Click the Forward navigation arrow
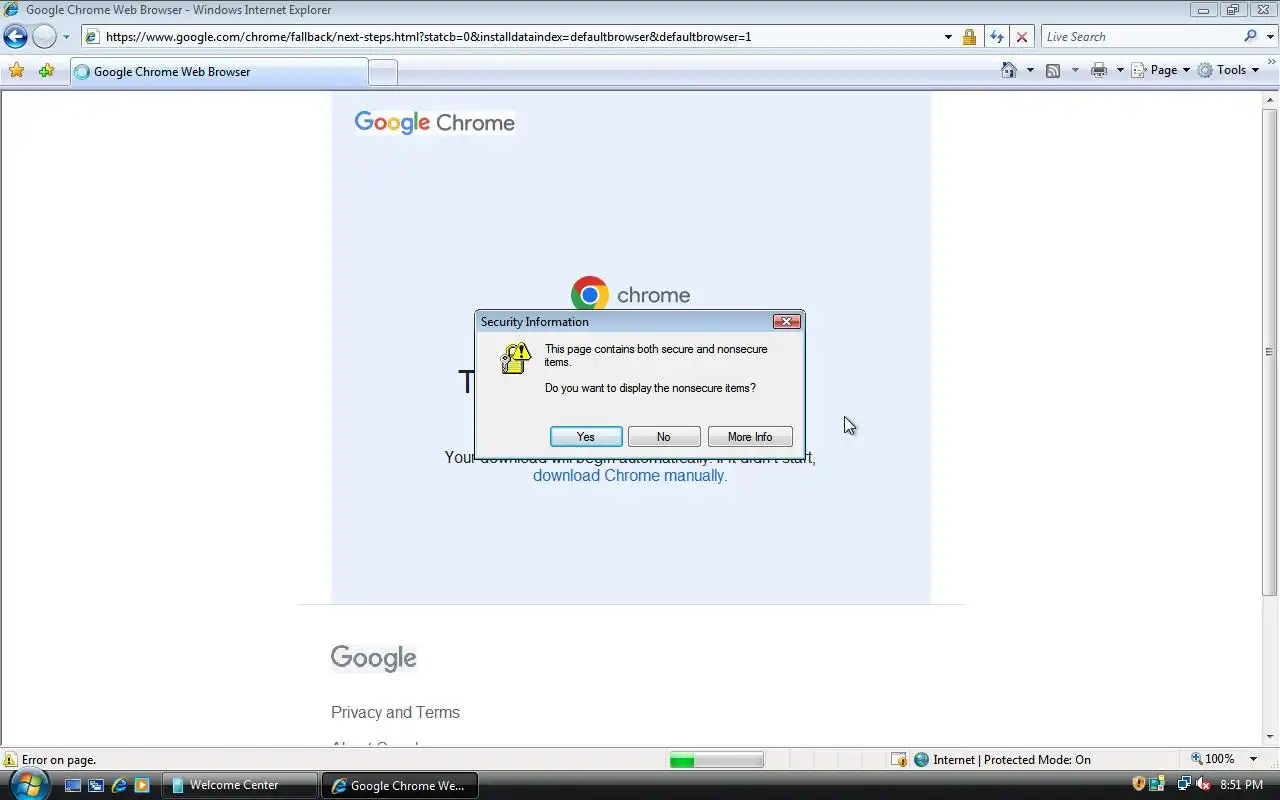Viewport: 1280px width, 800px height. tap(44, 37)
